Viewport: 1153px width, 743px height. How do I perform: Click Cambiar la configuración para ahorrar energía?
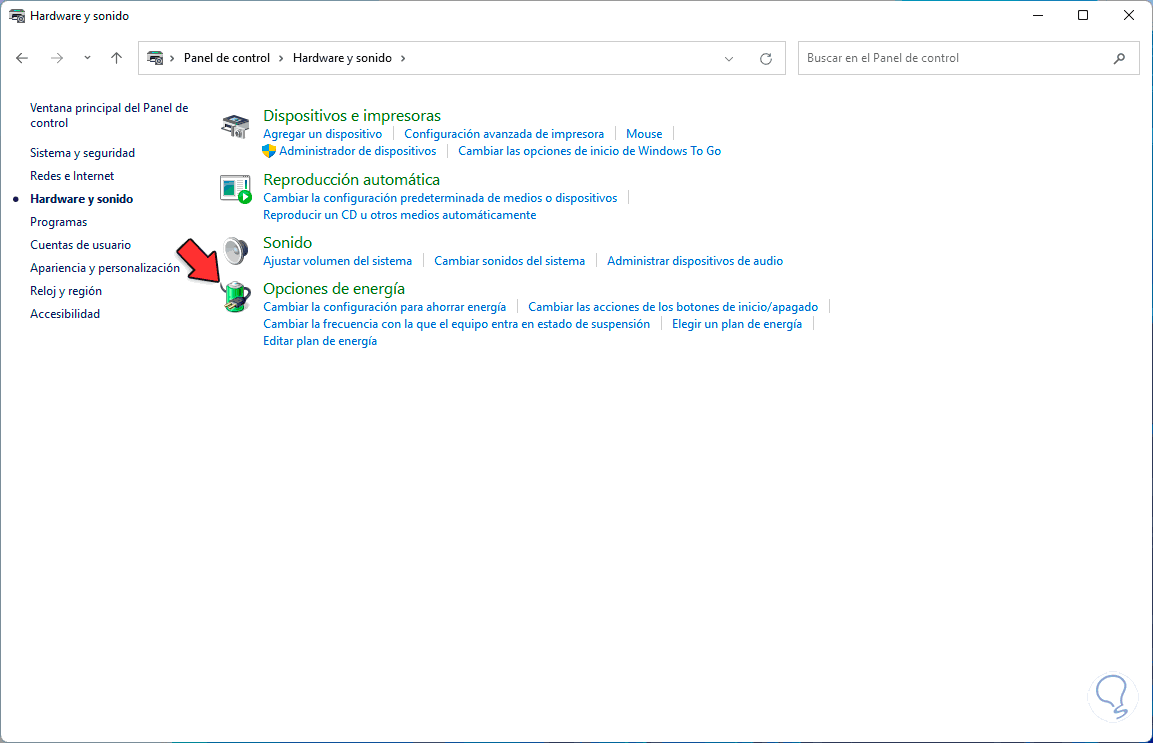click(385, 307)
